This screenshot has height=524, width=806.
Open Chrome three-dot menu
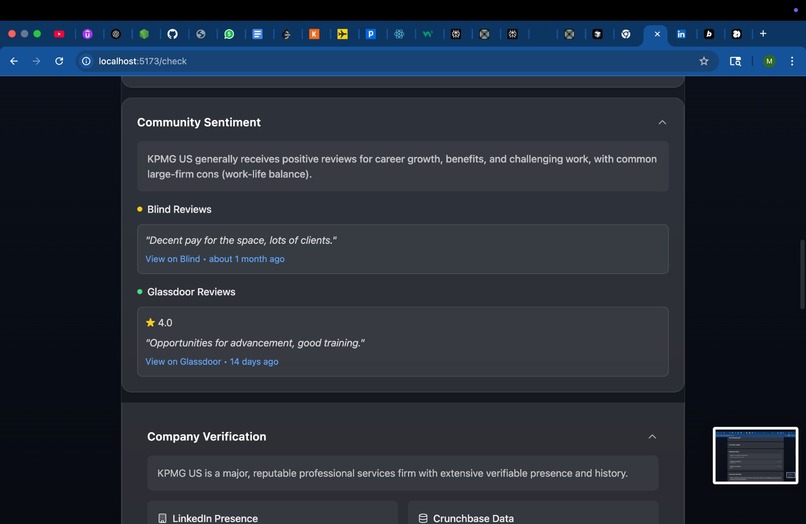(792, 61)
